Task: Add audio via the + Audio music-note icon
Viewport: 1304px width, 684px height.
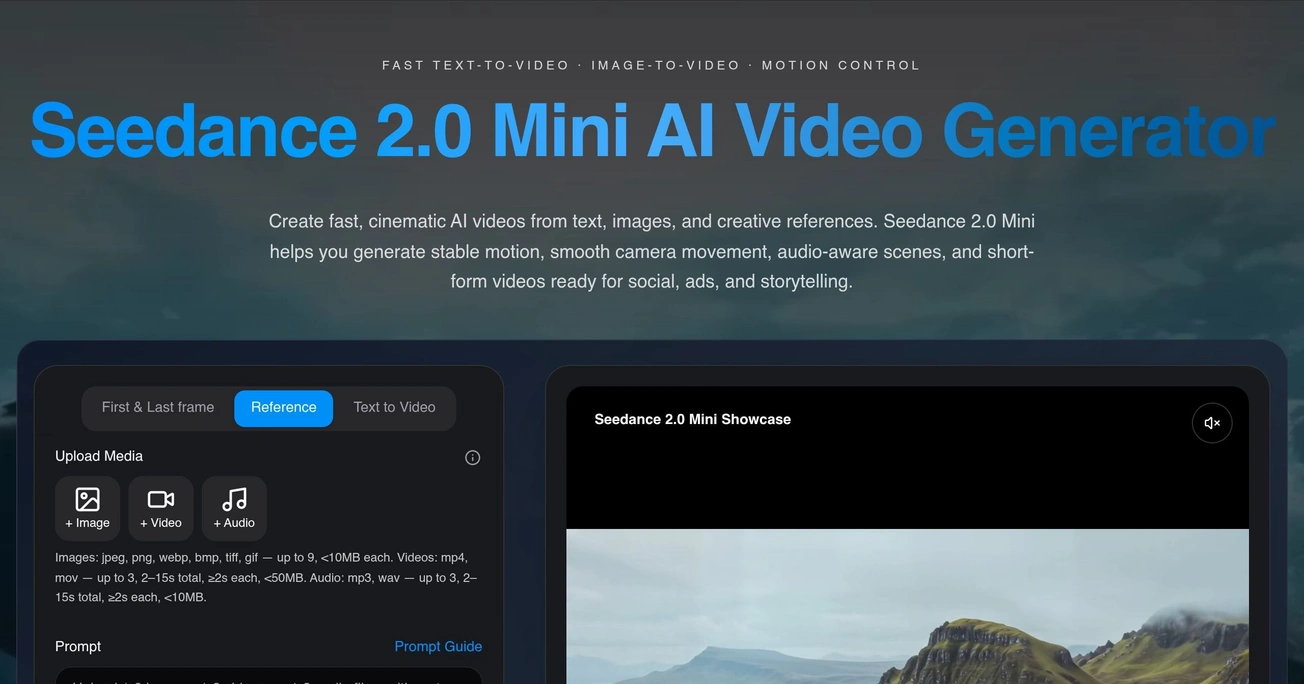Action: [234, 508]
